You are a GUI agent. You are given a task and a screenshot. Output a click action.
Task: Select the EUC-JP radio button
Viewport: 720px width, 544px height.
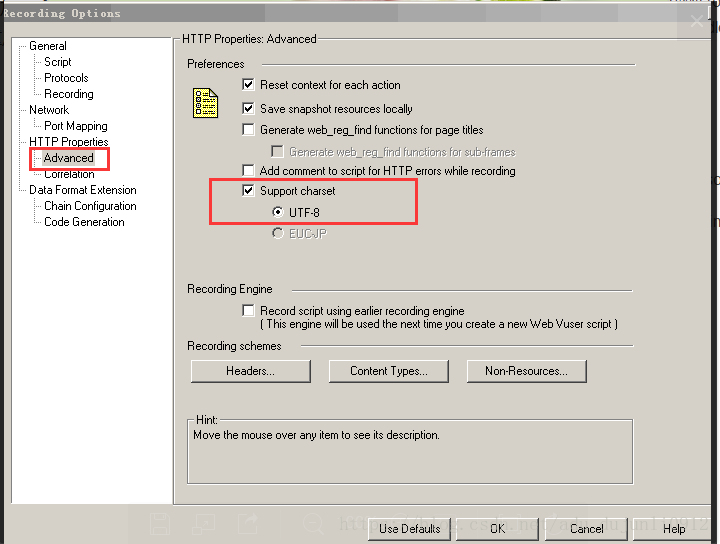click(x=277, y=233)
